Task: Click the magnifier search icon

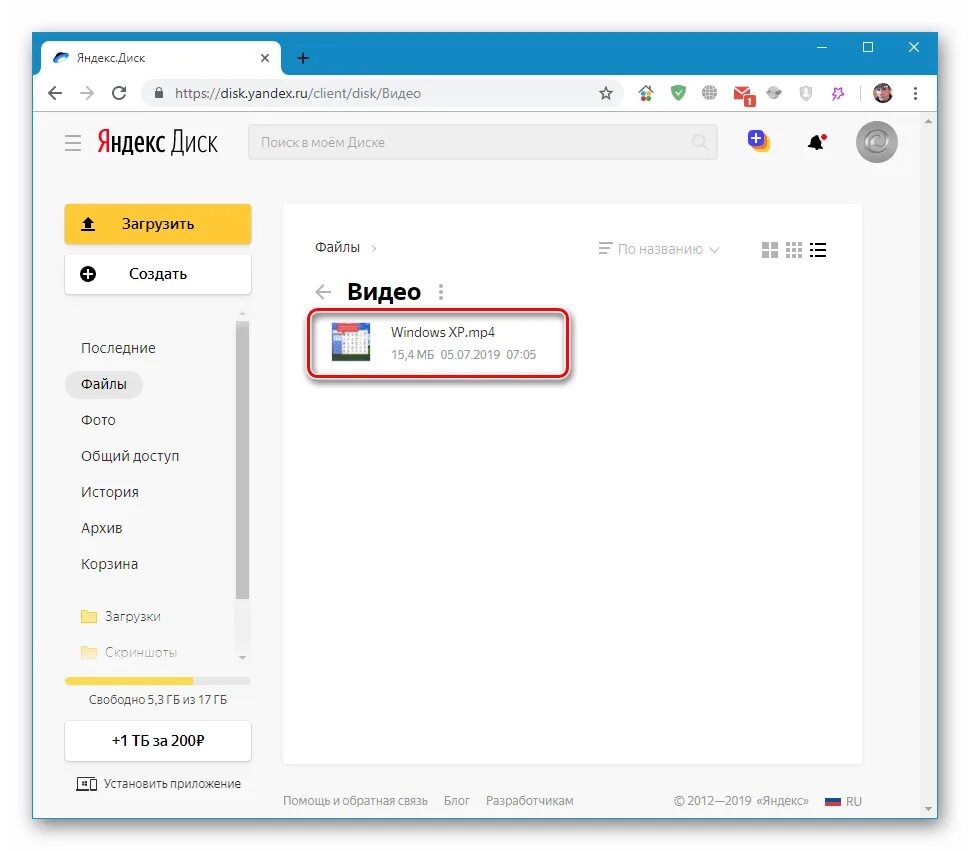Action: coord(700,142)
